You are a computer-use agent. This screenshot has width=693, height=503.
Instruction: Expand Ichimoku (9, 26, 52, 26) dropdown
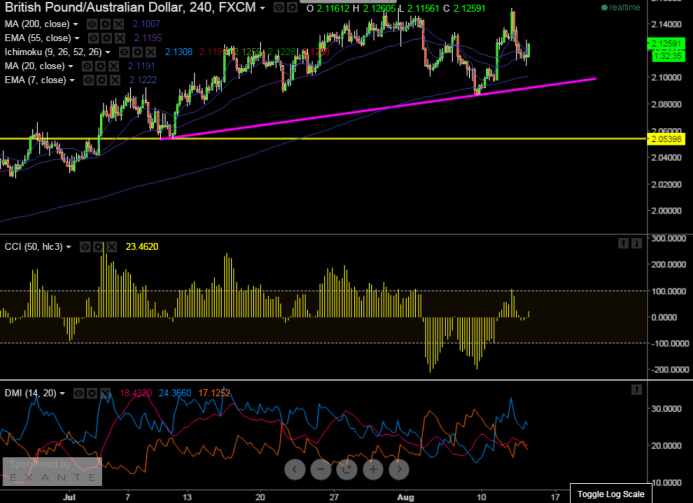point(108,53)
